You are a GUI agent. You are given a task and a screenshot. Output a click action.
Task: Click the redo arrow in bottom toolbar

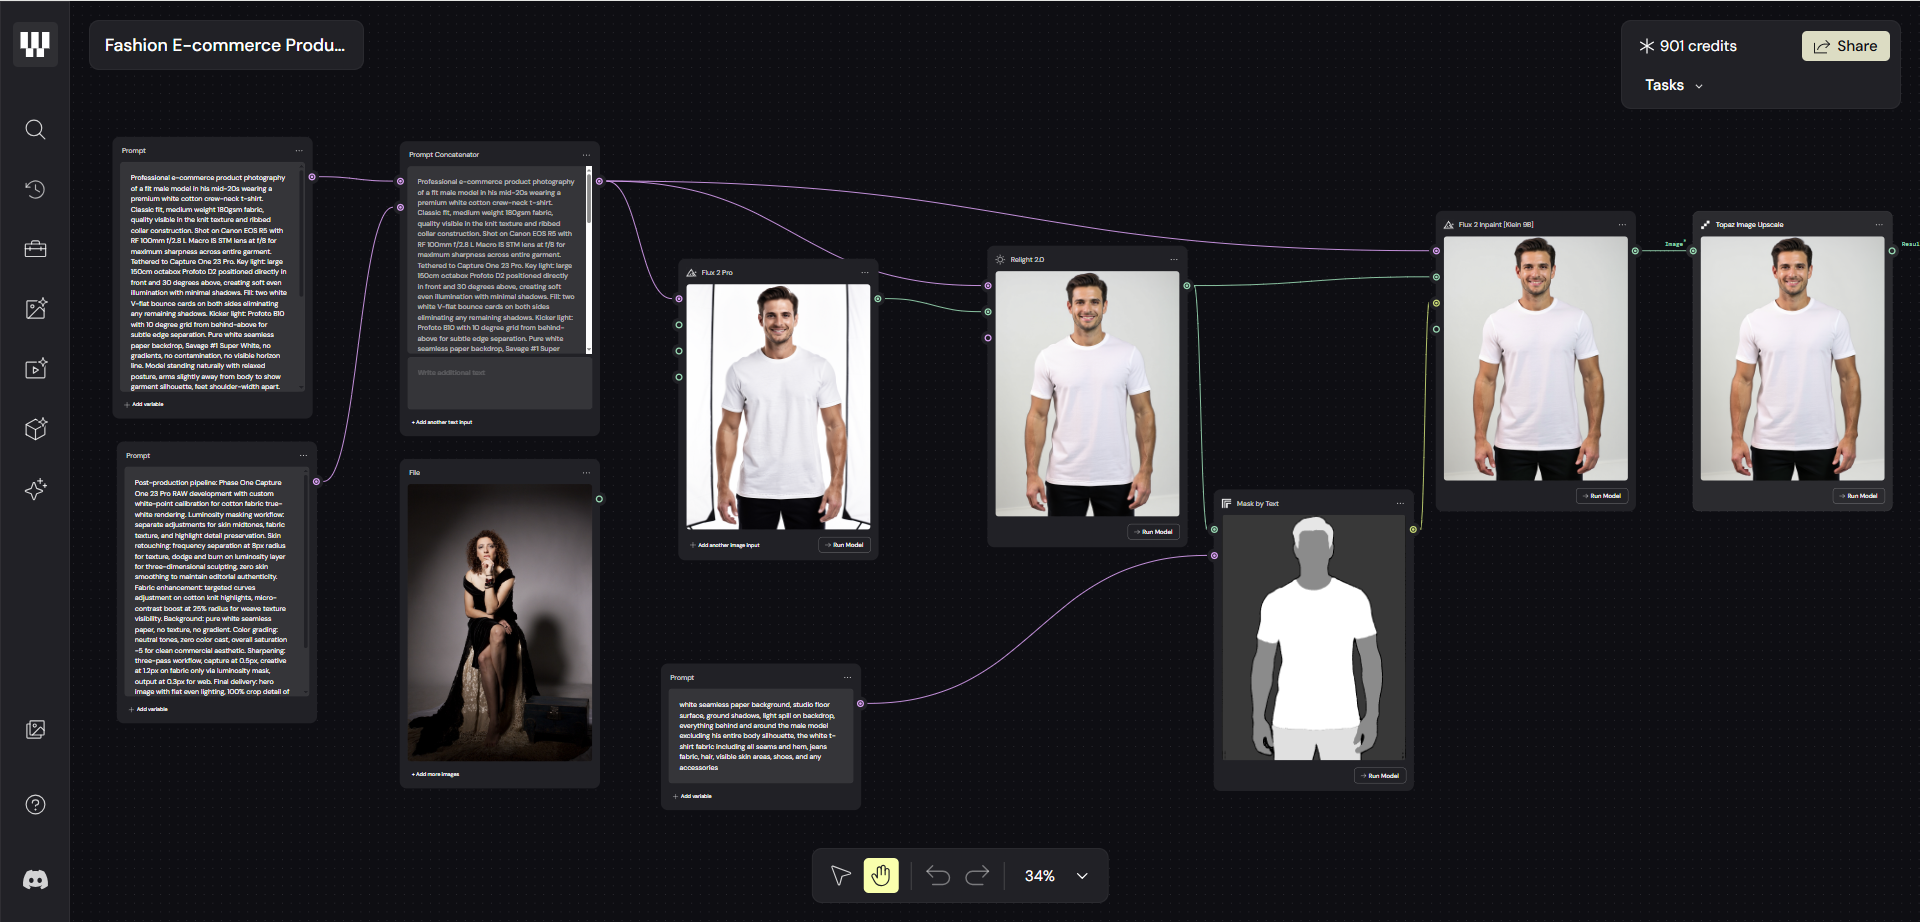pos(977,876)
